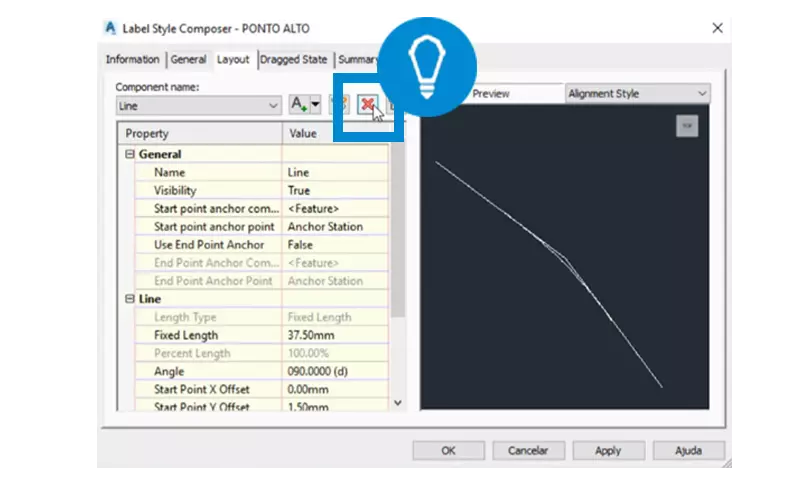Select the Visibility value 'True'
795x485 pixels.
tap(335, 191)
